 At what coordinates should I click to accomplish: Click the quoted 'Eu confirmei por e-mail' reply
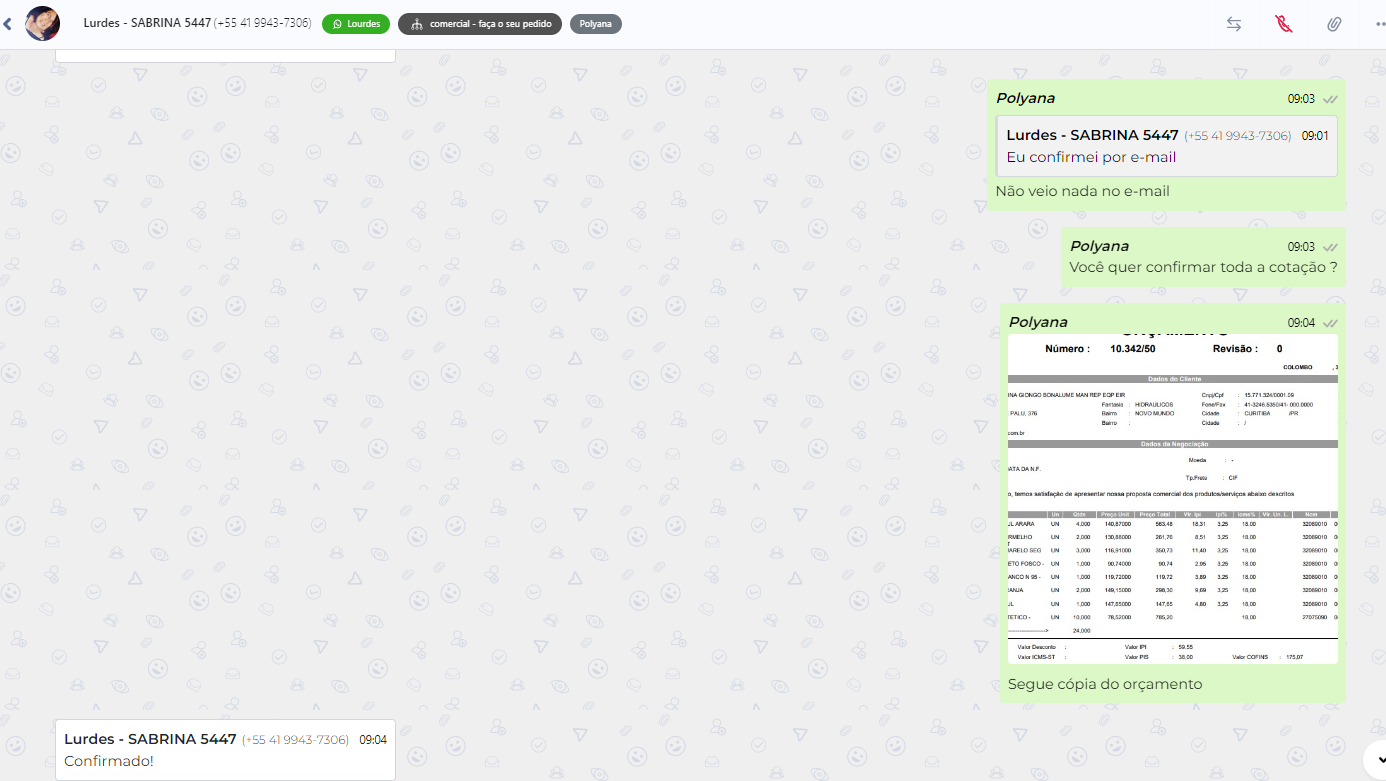[1167, 146]
